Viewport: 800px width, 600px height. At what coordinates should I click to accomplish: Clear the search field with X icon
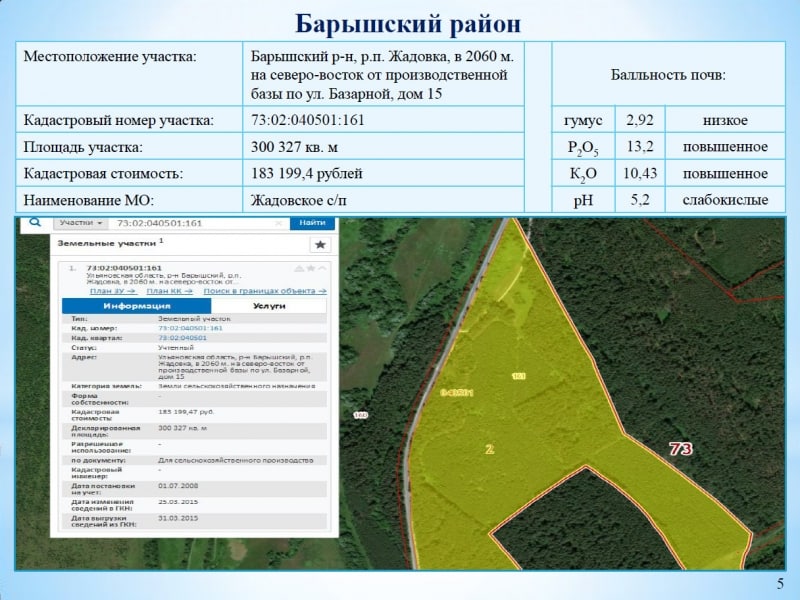279,223
